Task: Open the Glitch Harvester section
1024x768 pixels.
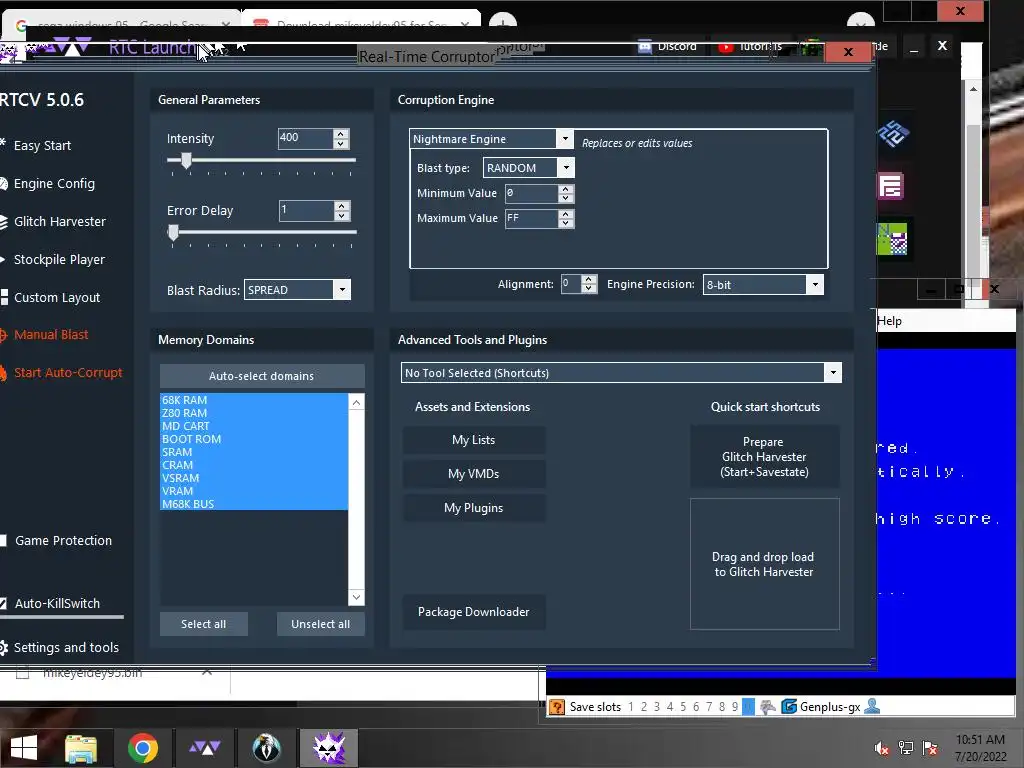Action: [59, 221]
